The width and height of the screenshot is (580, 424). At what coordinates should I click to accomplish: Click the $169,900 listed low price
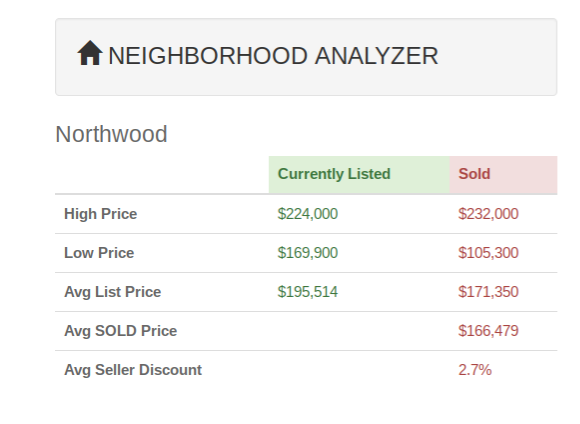pyautogui.click(x=308, y=253)
